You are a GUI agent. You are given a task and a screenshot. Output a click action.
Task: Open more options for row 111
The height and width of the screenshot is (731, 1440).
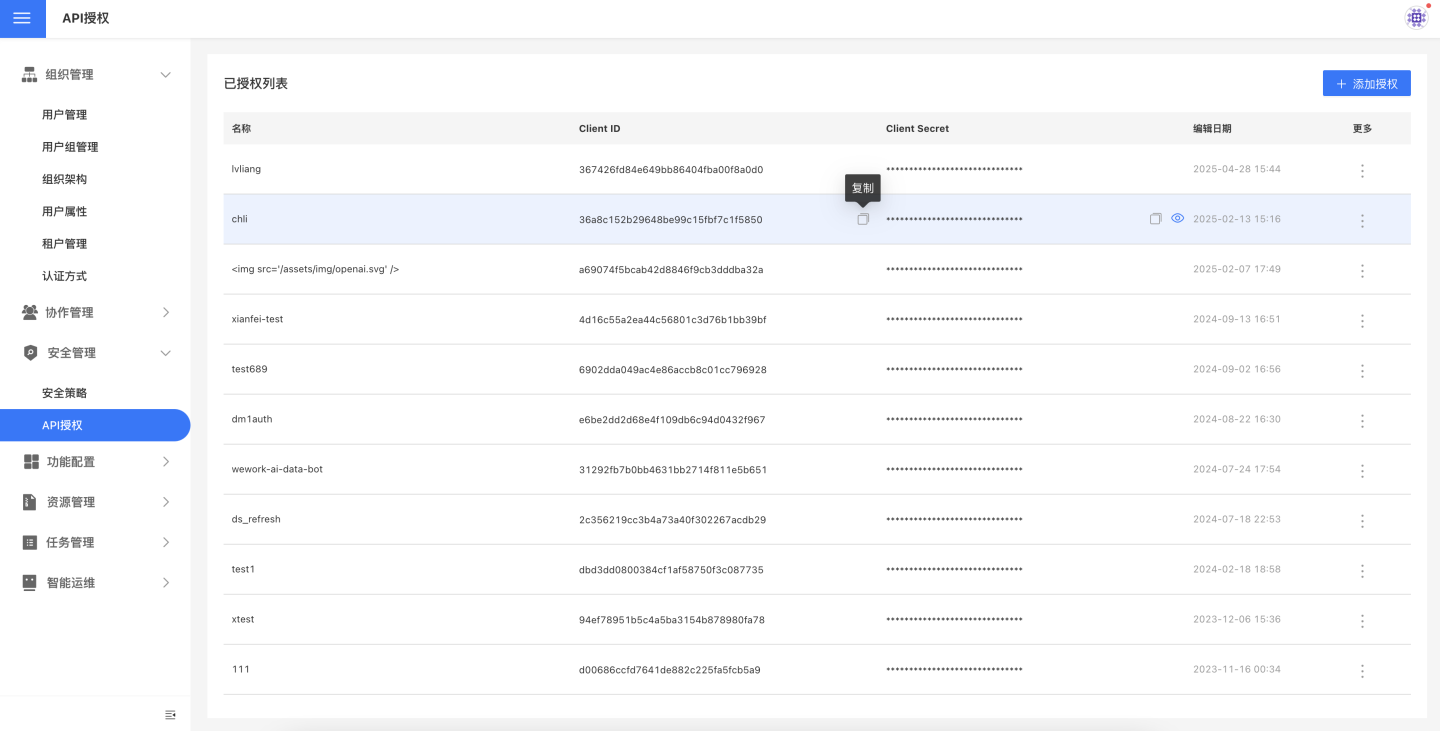[1362, 671]
